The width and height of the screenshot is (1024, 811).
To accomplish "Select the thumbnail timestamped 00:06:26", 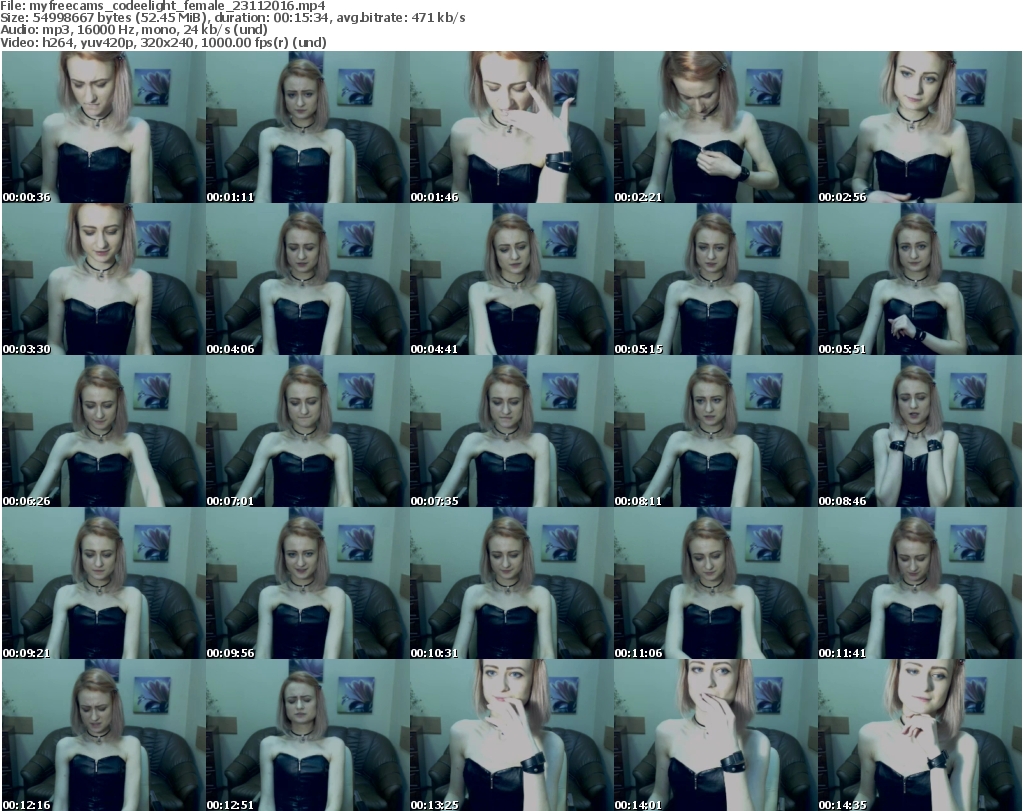I will coord(104,432).
